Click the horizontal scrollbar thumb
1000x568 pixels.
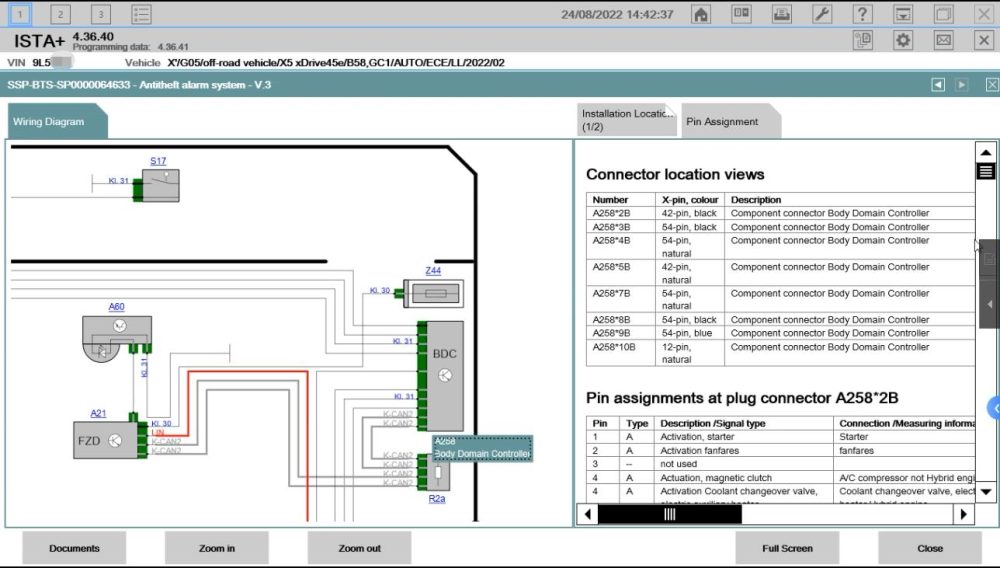click(670, 514)
